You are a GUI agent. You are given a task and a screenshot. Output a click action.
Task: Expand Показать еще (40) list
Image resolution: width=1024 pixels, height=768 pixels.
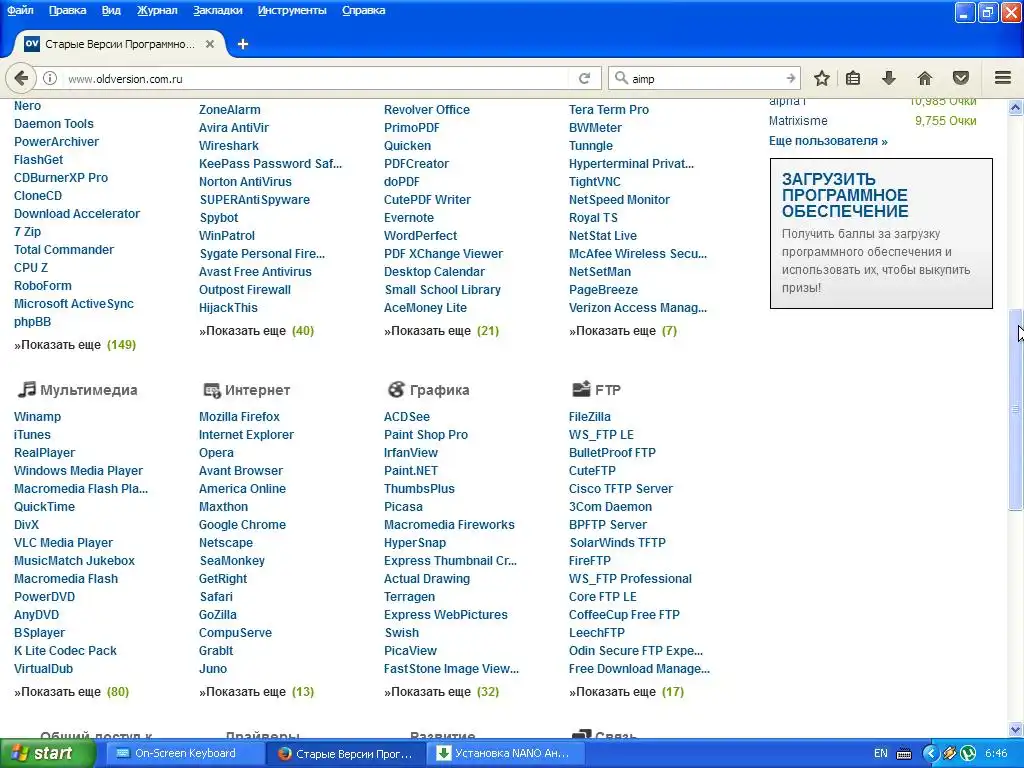[x=257, y=331]
